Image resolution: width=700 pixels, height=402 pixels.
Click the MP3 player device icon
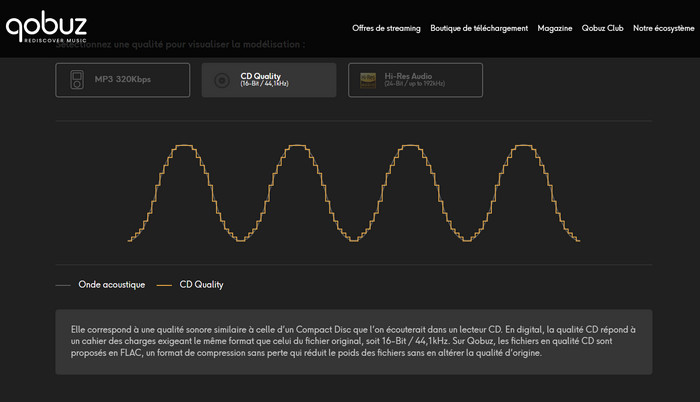77,80
